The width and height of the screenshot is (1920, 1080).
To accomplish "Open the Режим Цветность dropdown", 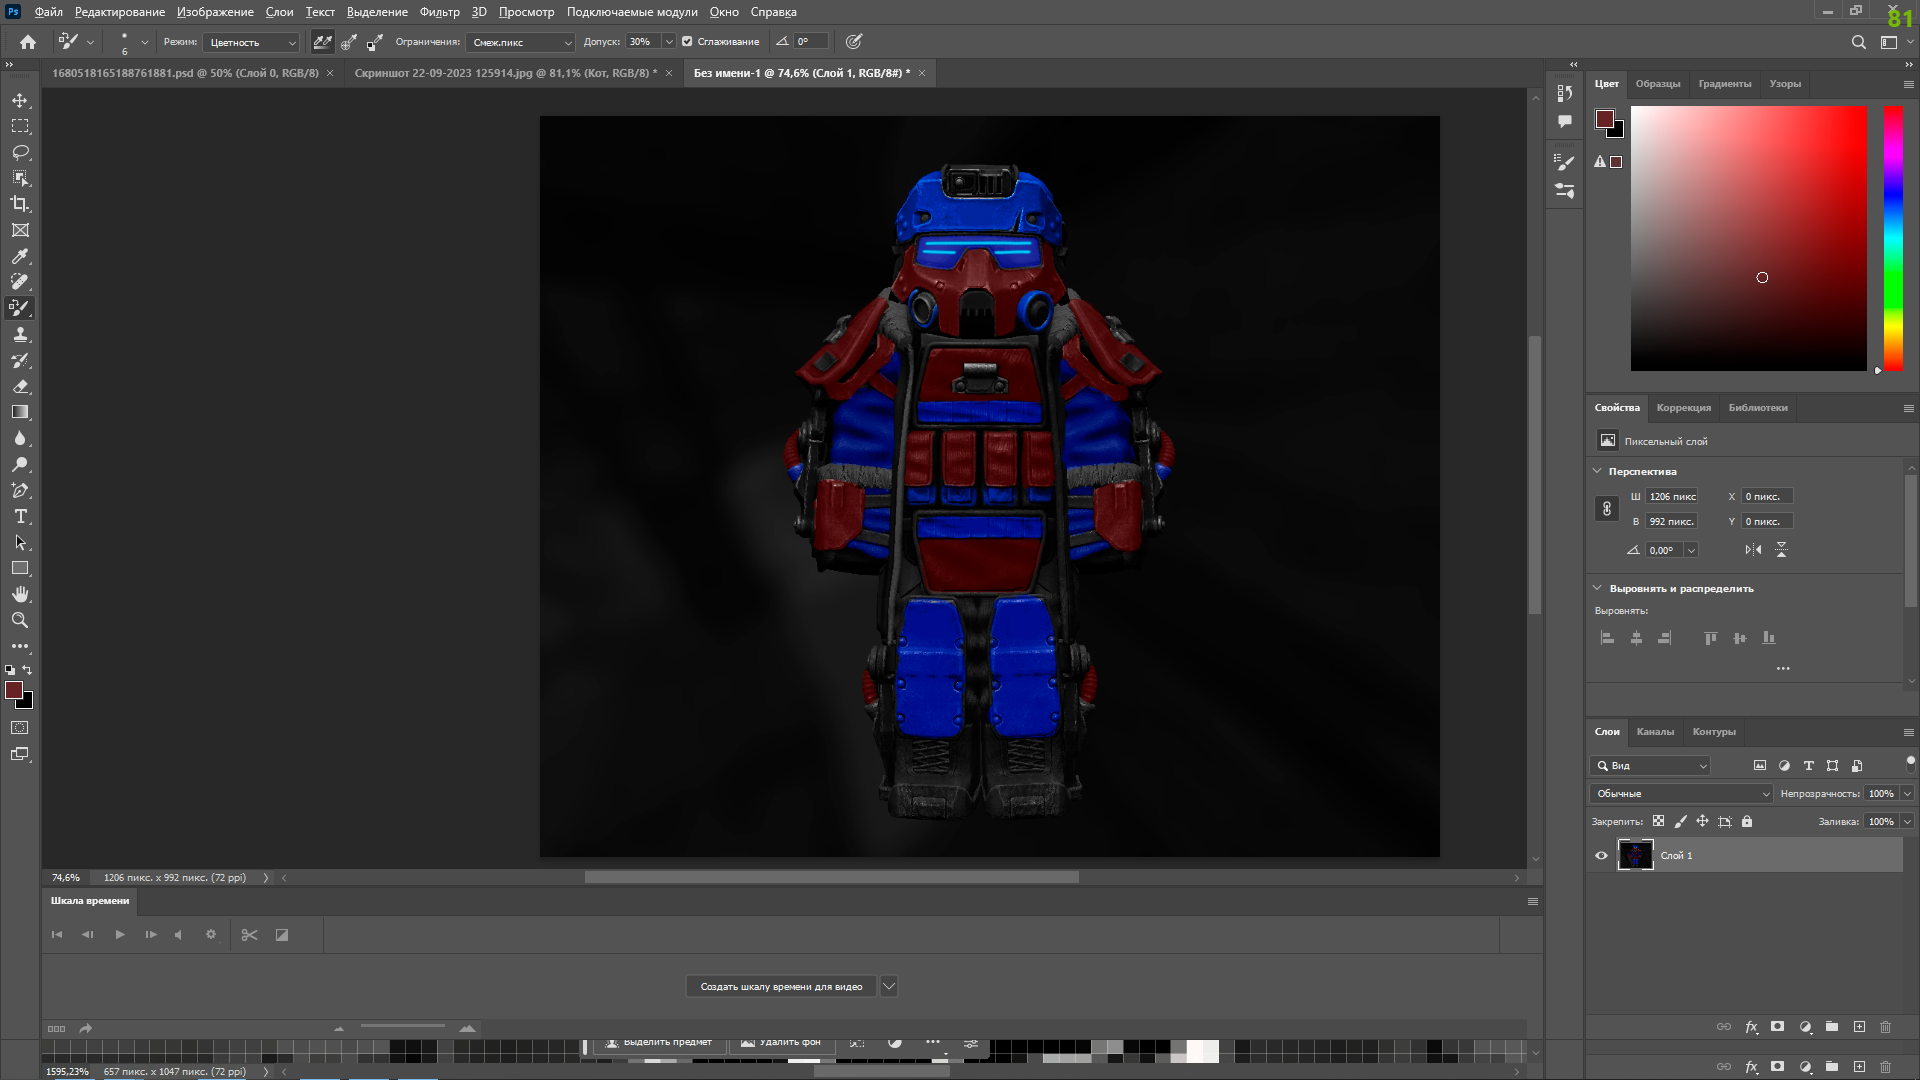I will pos(251,42).
